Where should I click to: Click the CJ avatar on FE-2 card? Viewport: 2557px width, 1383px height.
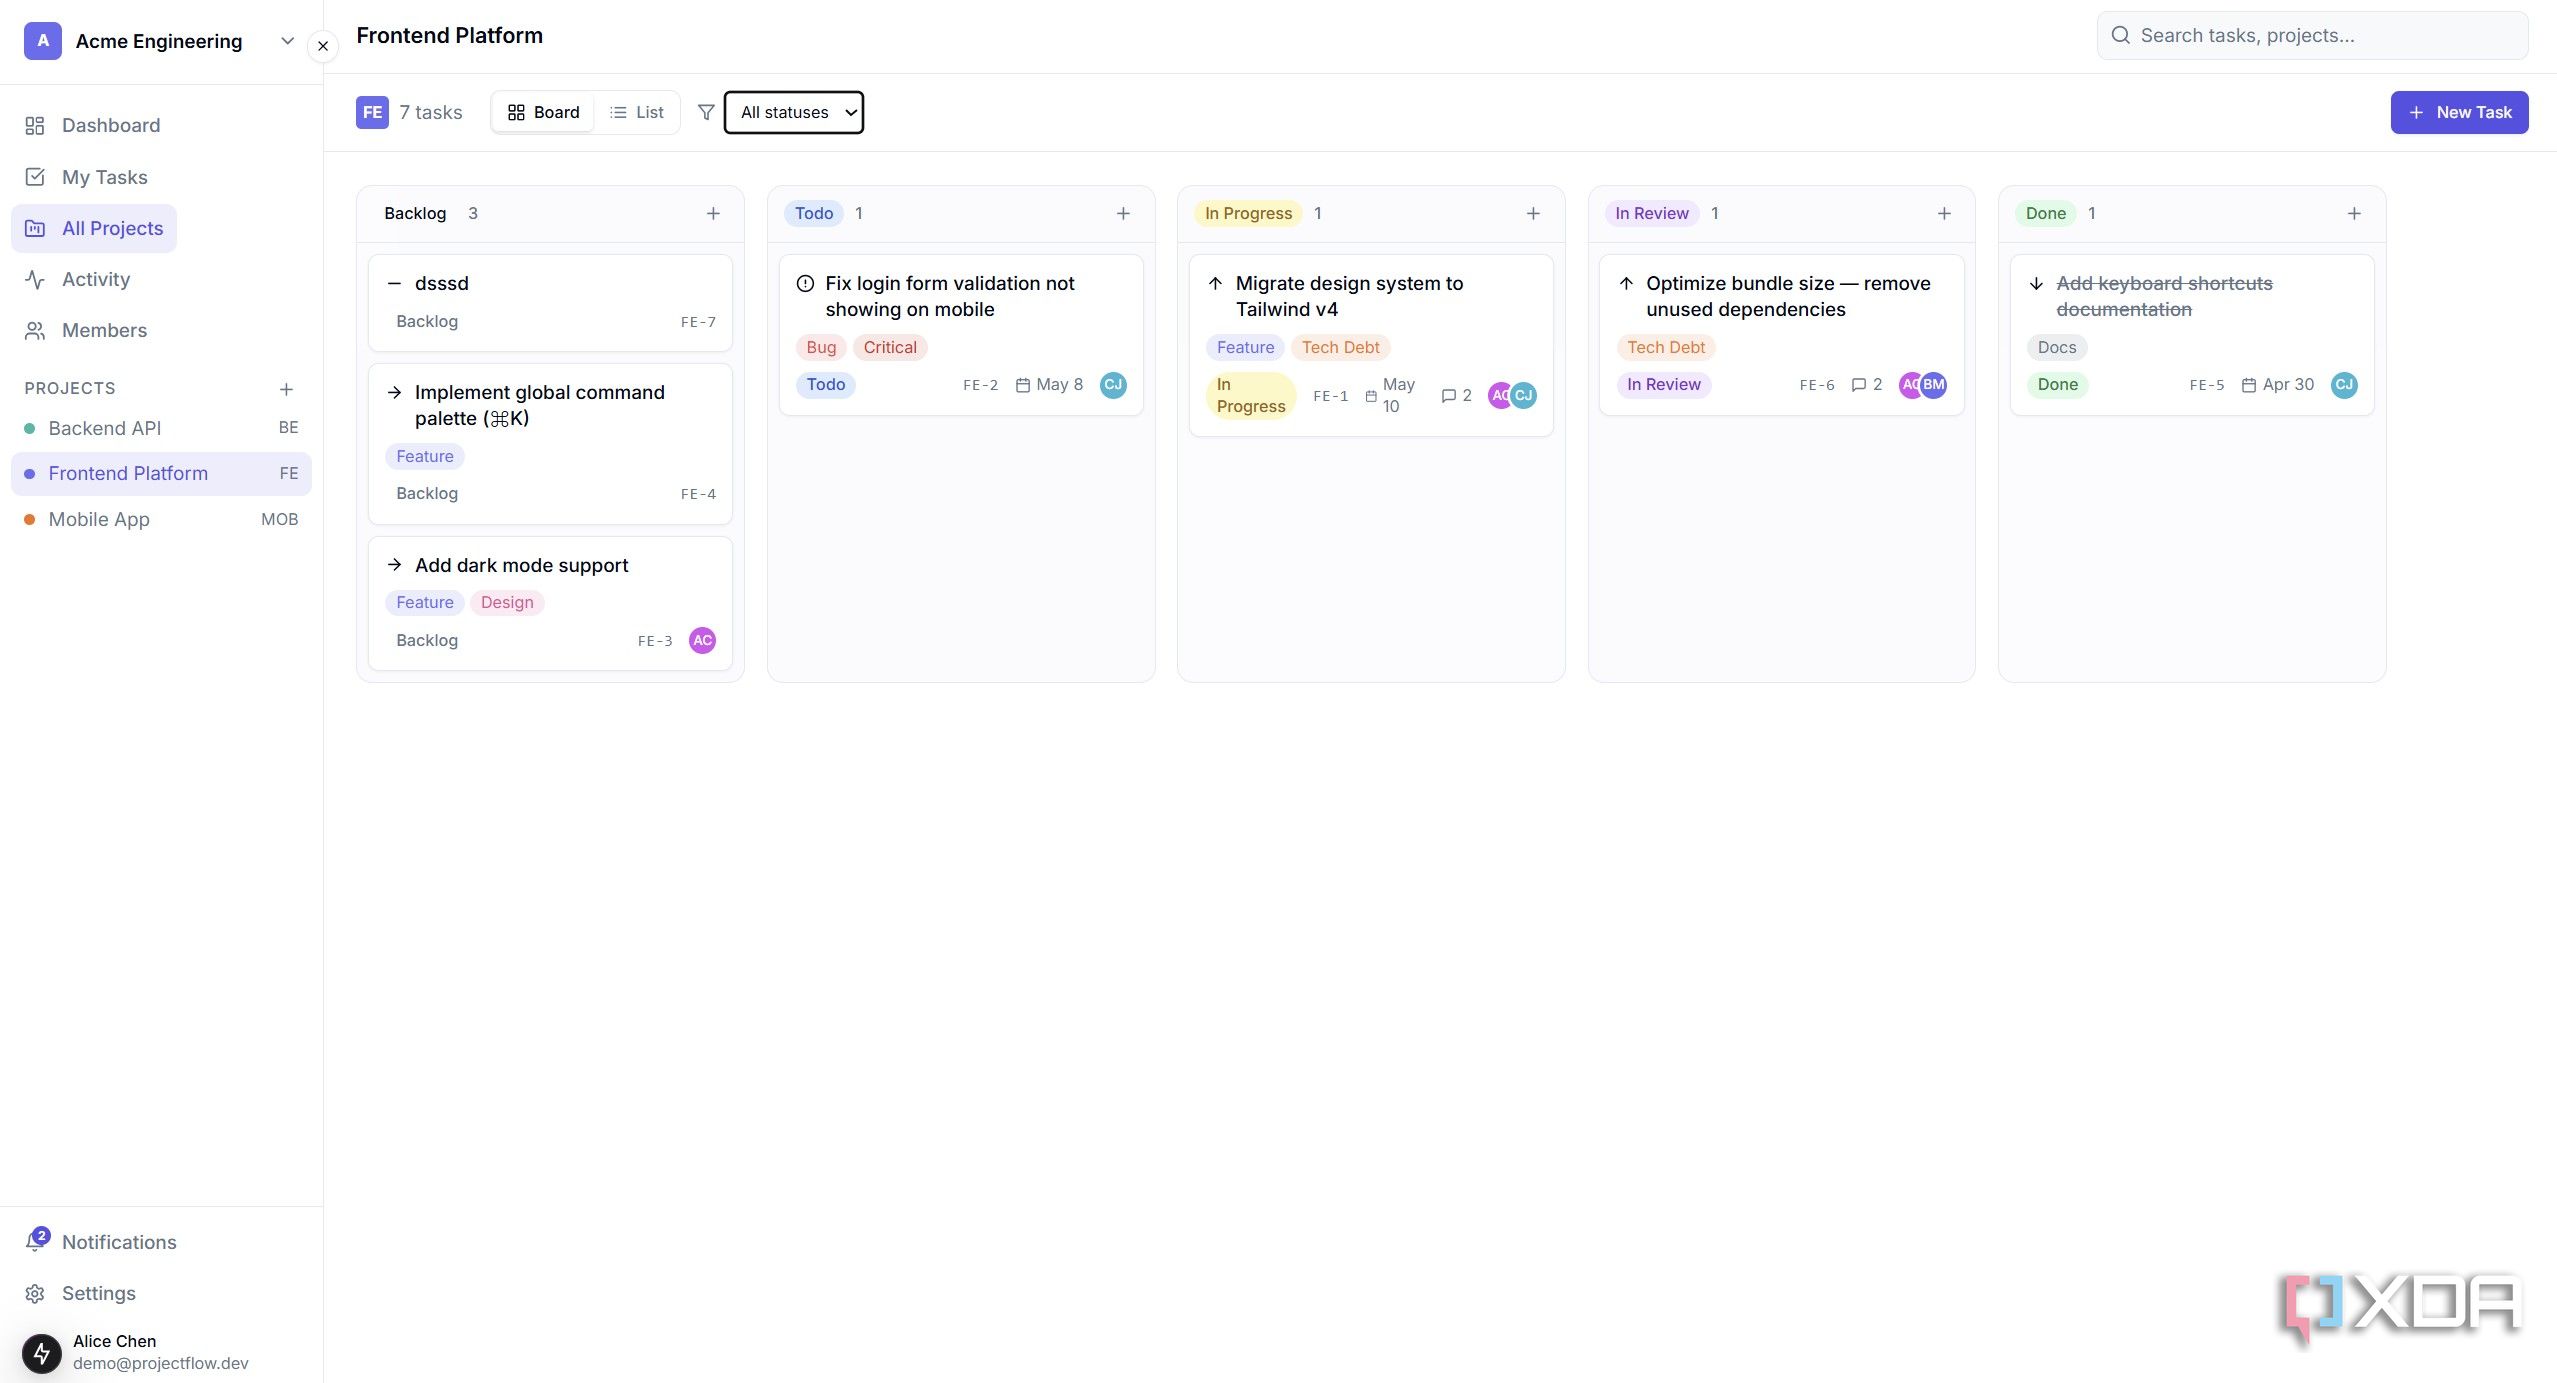(1113, 385)
